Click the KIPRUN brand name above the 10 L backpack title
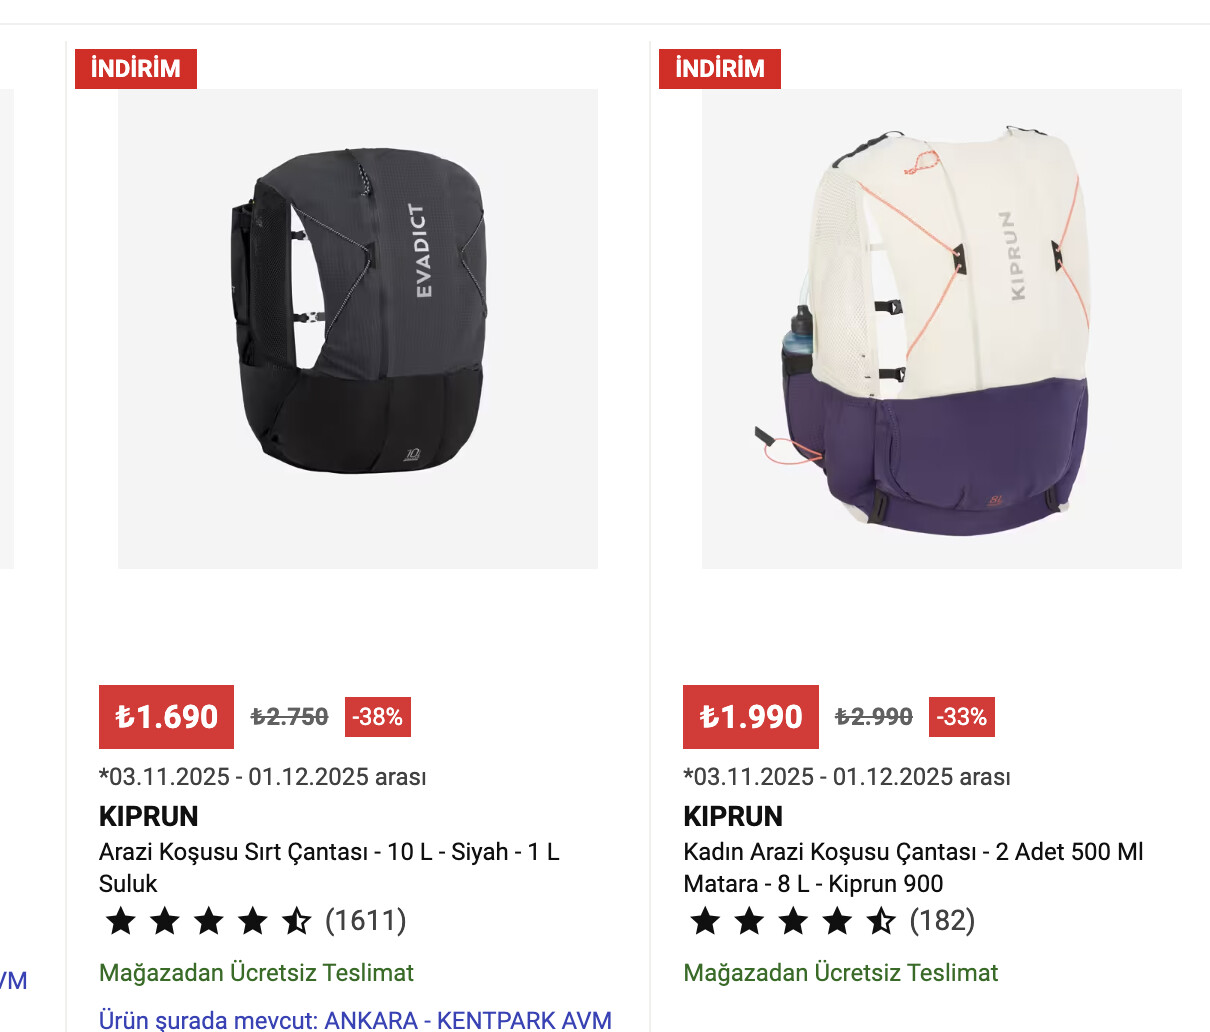This screenshot has width=1210, height=1032. [149, 816]
